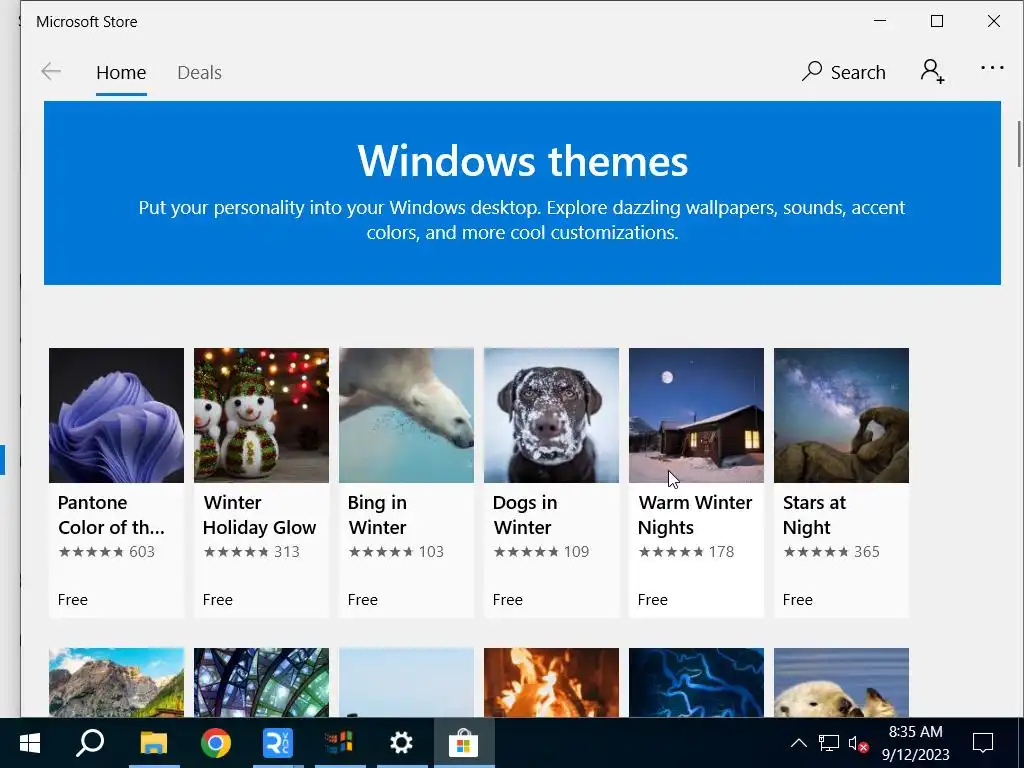1024x768 pixels.
Task: Open File Explorer from taskbar
Action: pyautogui.click(x=154, y=743)
